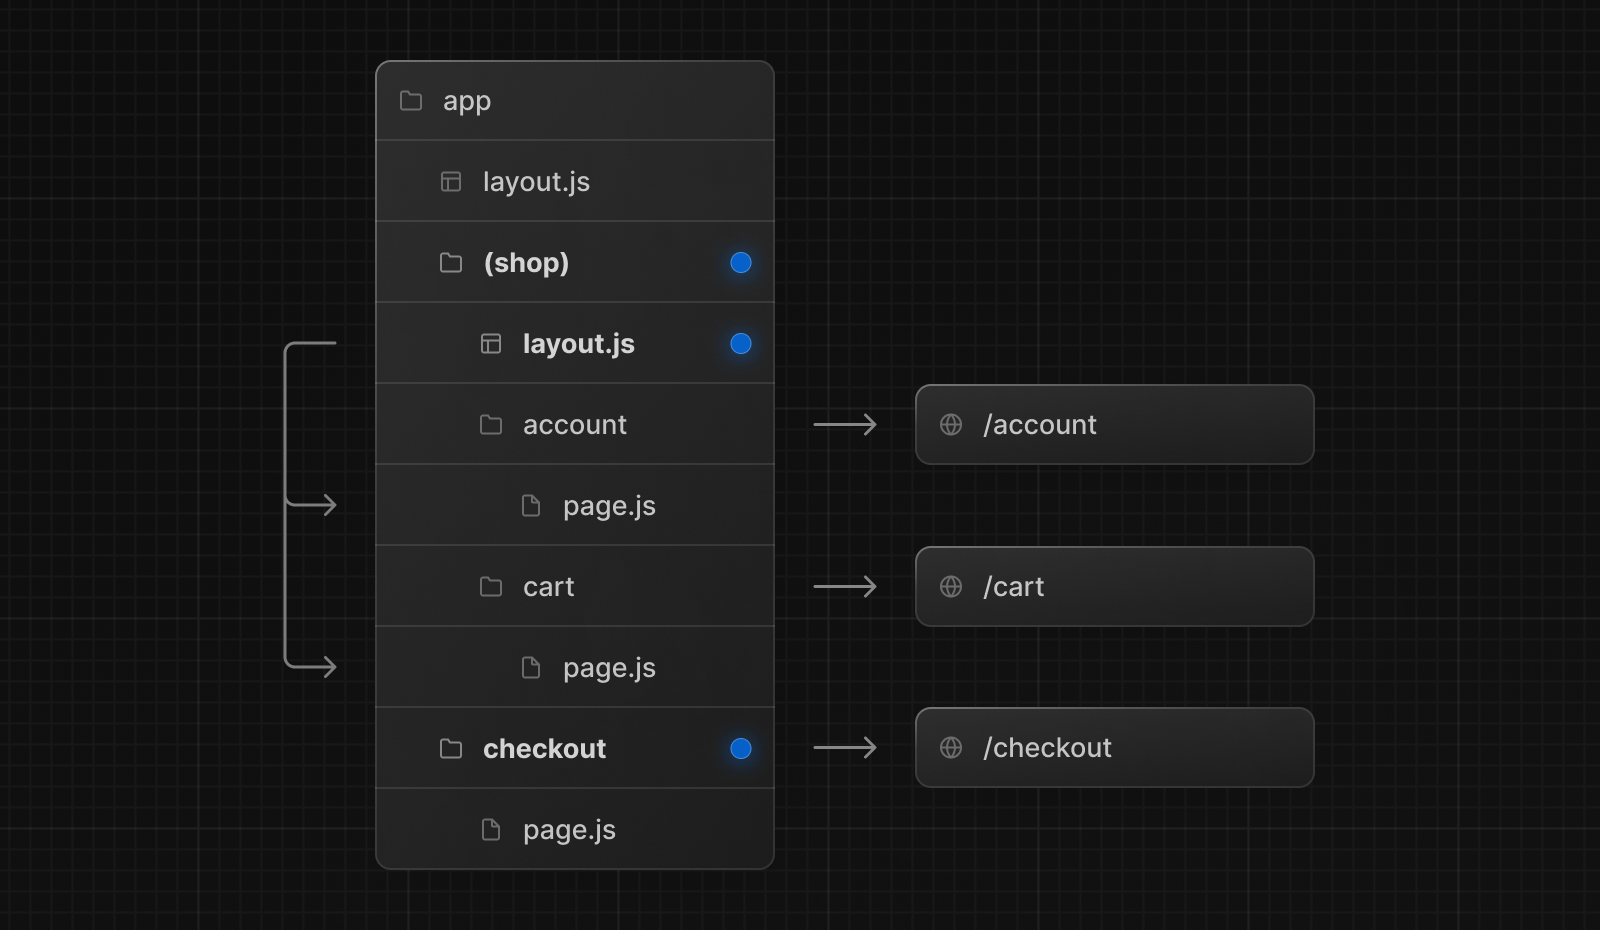This screenshot has height=930, width=1600.
Task: Select the globe icon in the /checkout box
Action: point(952,747)
